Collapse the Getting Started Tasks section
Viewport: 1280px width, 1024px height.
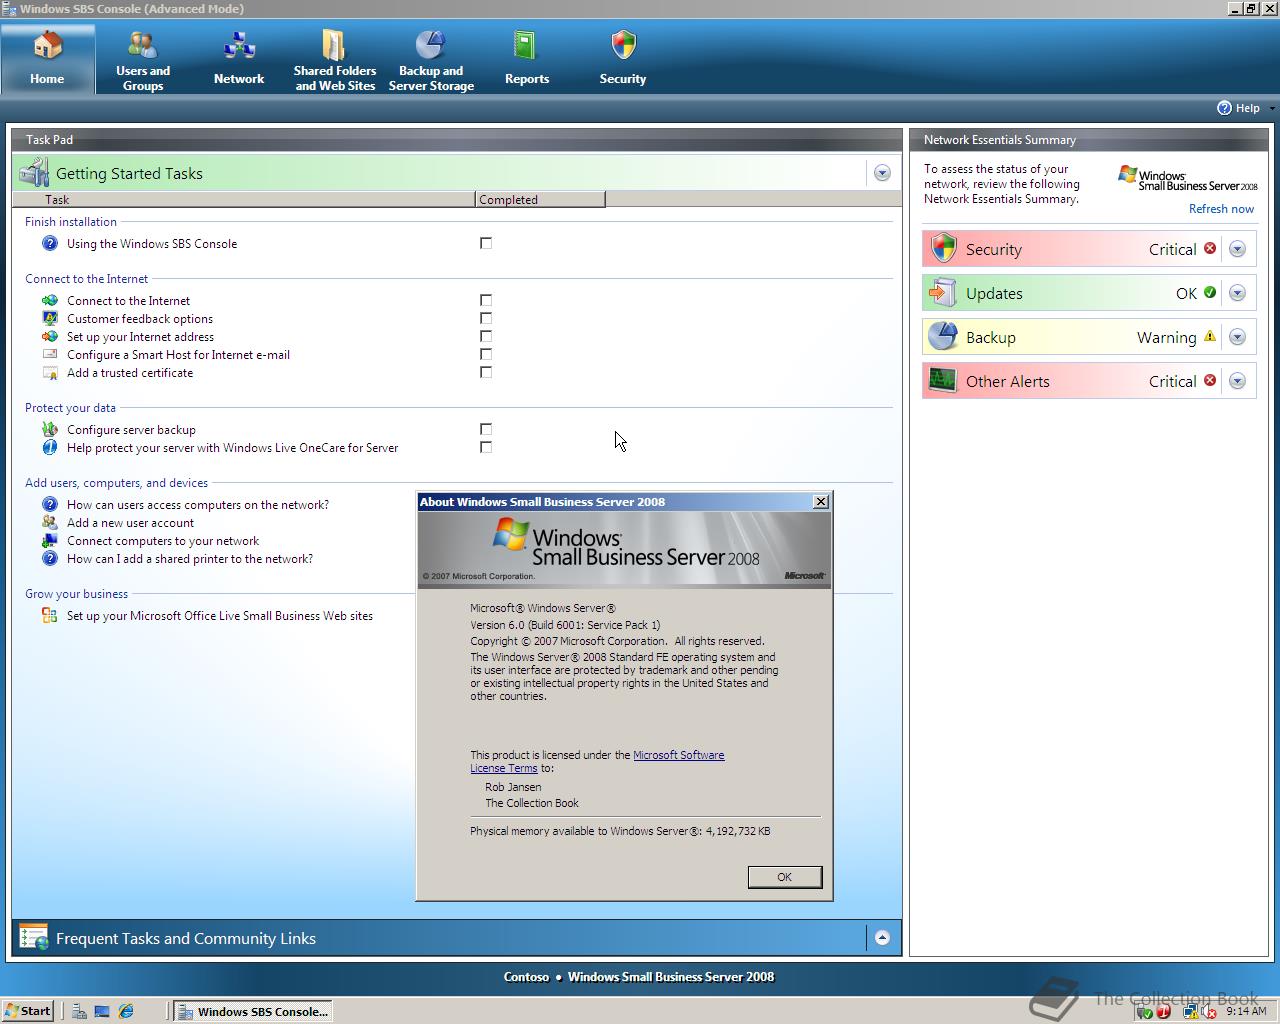pyautogui.click(x=882, y=173)
